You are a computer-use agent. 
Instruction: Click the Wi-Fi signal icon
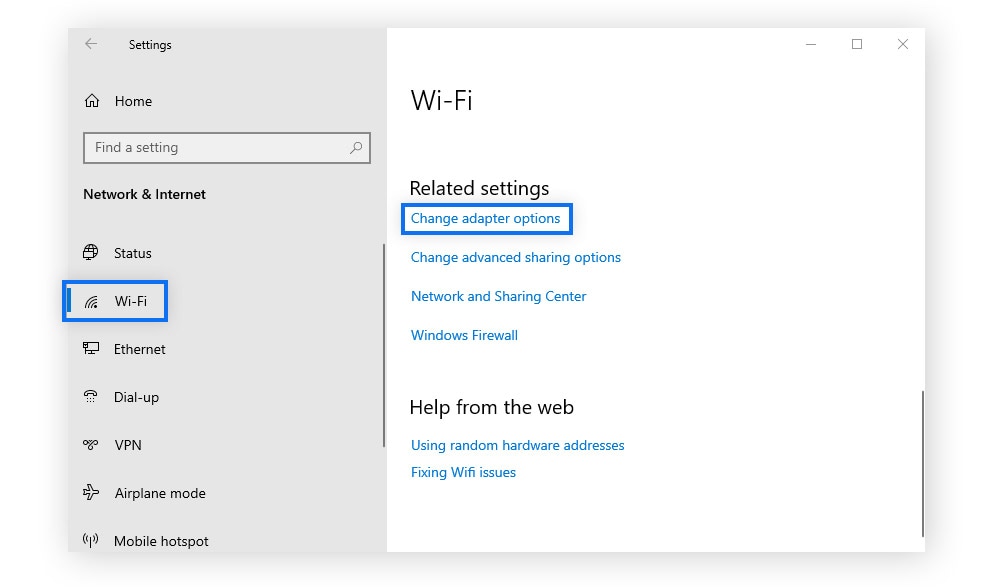[x=92, y=301]
